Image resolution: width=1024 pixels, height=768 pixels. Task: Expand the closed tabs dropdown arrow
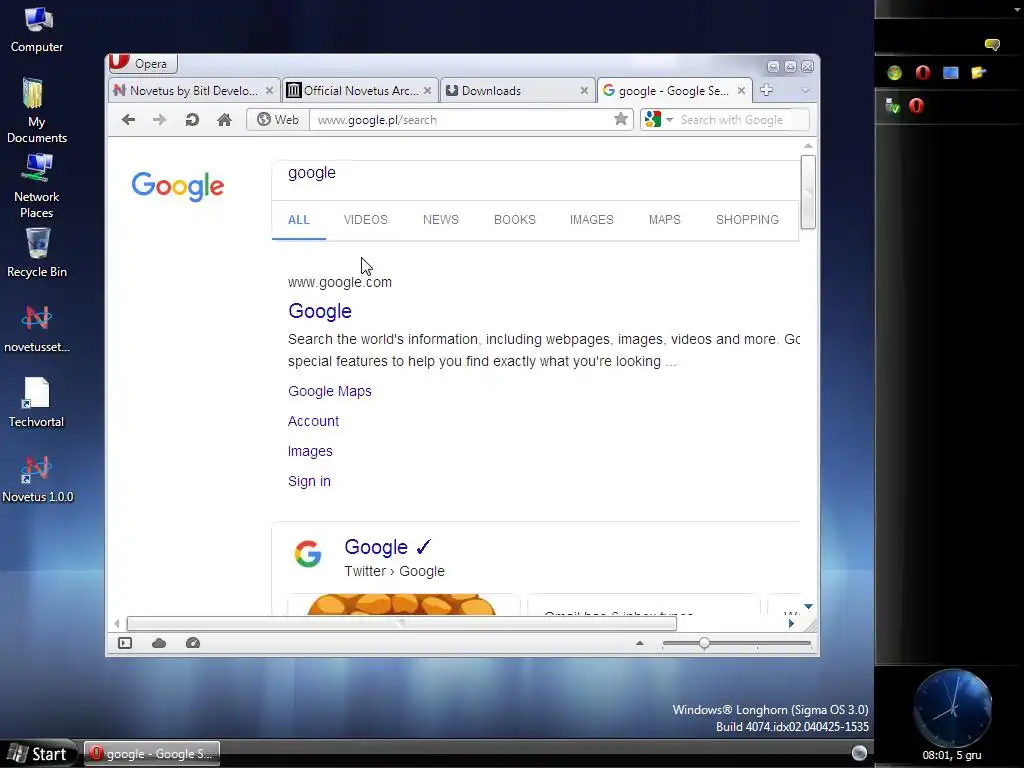point(805,91)
